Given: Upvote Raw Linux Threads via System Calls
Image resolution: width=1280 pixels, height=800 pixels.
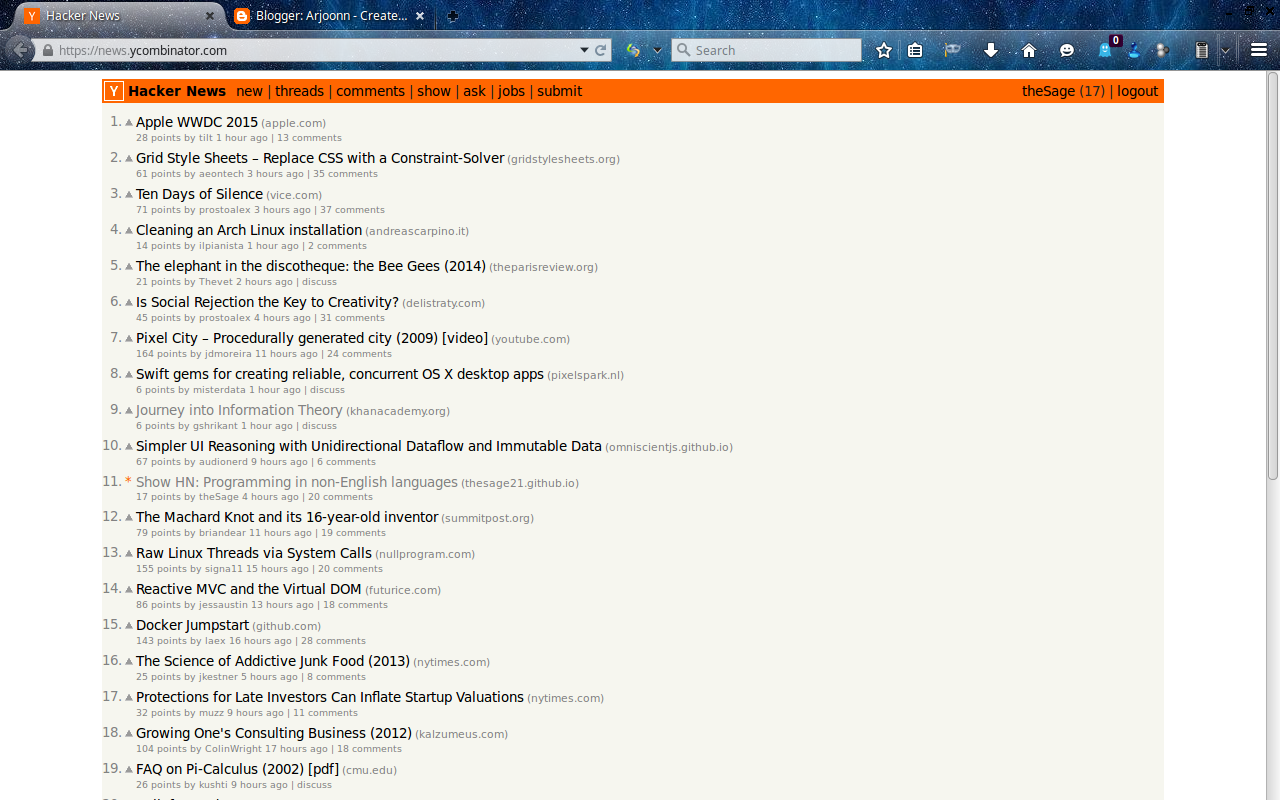Looking at the screenshot, I should (x=129, y=553).
